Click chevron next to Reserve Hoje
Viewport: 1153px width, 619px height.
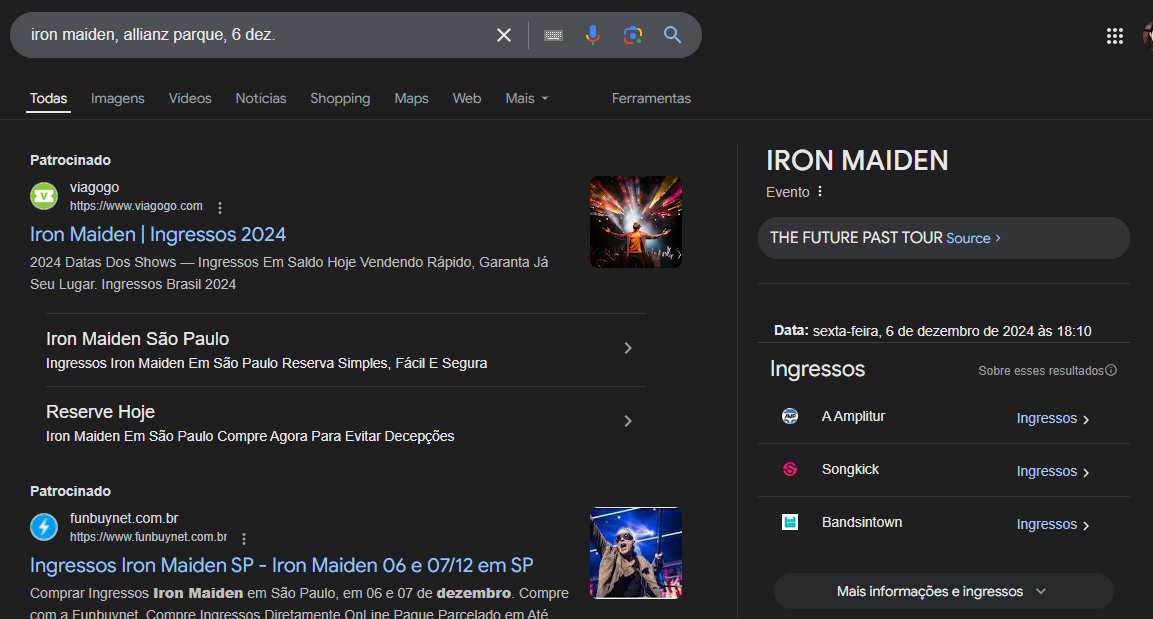tap(628, 421)
